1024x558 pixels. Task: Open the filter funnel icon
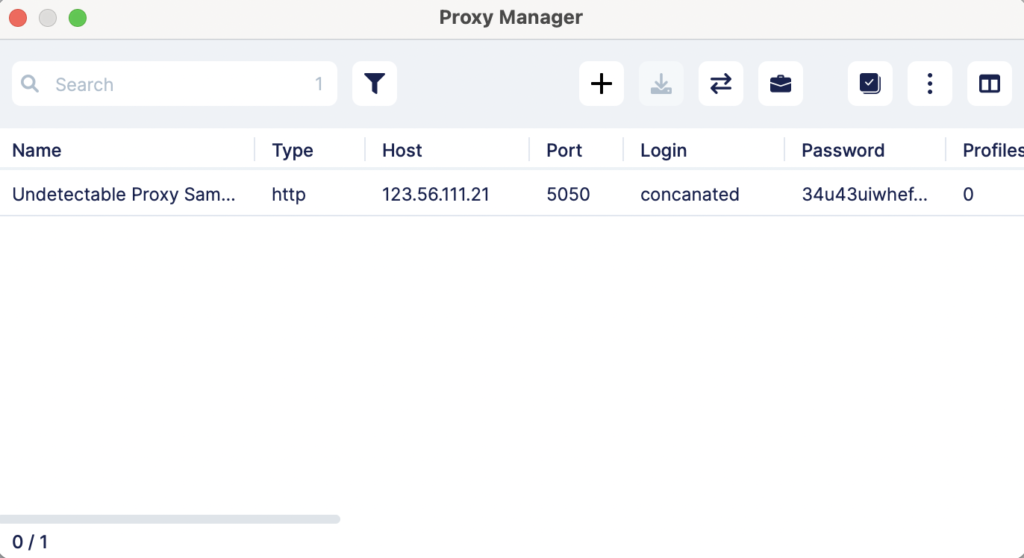pos(374,84)
